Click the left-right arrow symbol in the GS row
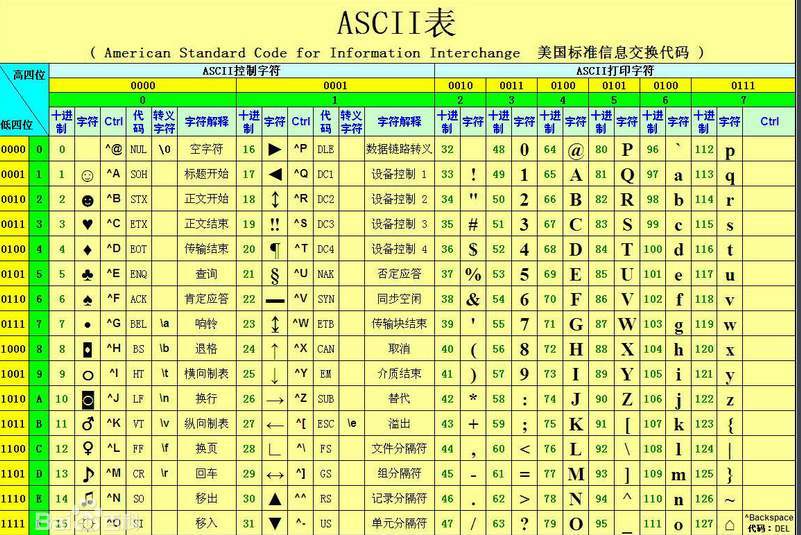This screenshot has width=801, height=535. (275, 475)
